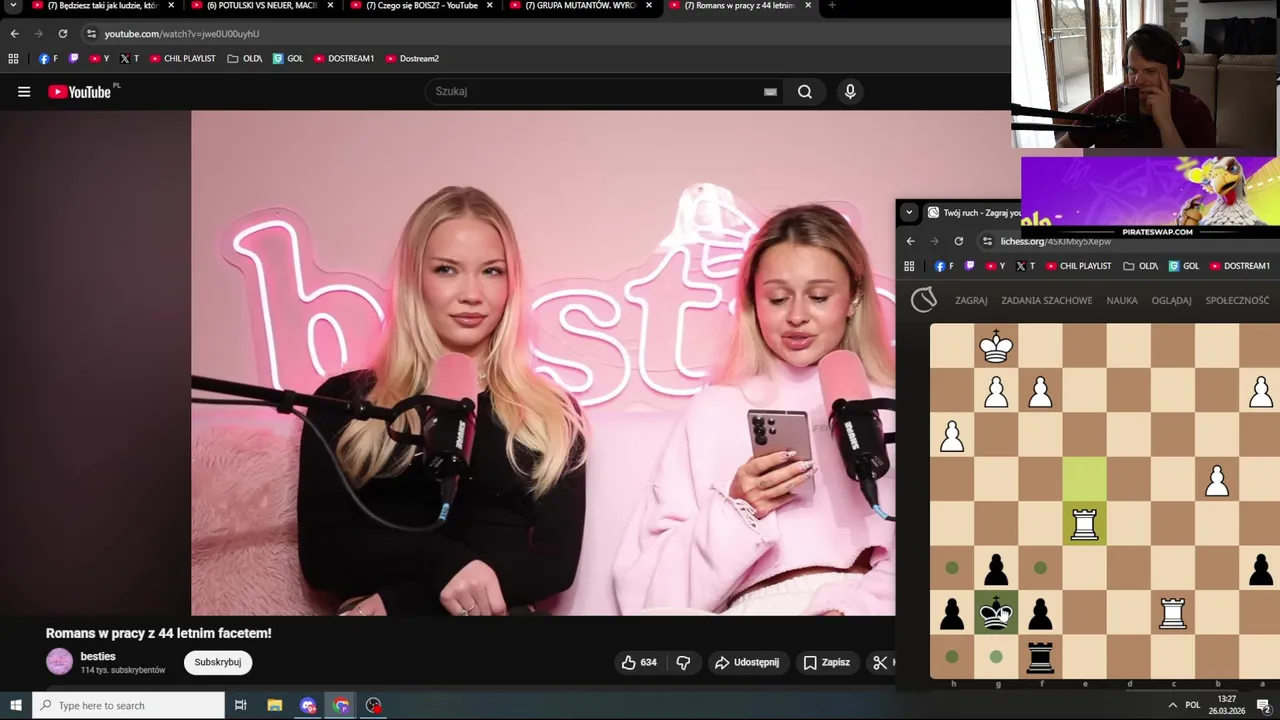Open the Windows Start menu
The image size is (1280, 720).
point(16,705)
